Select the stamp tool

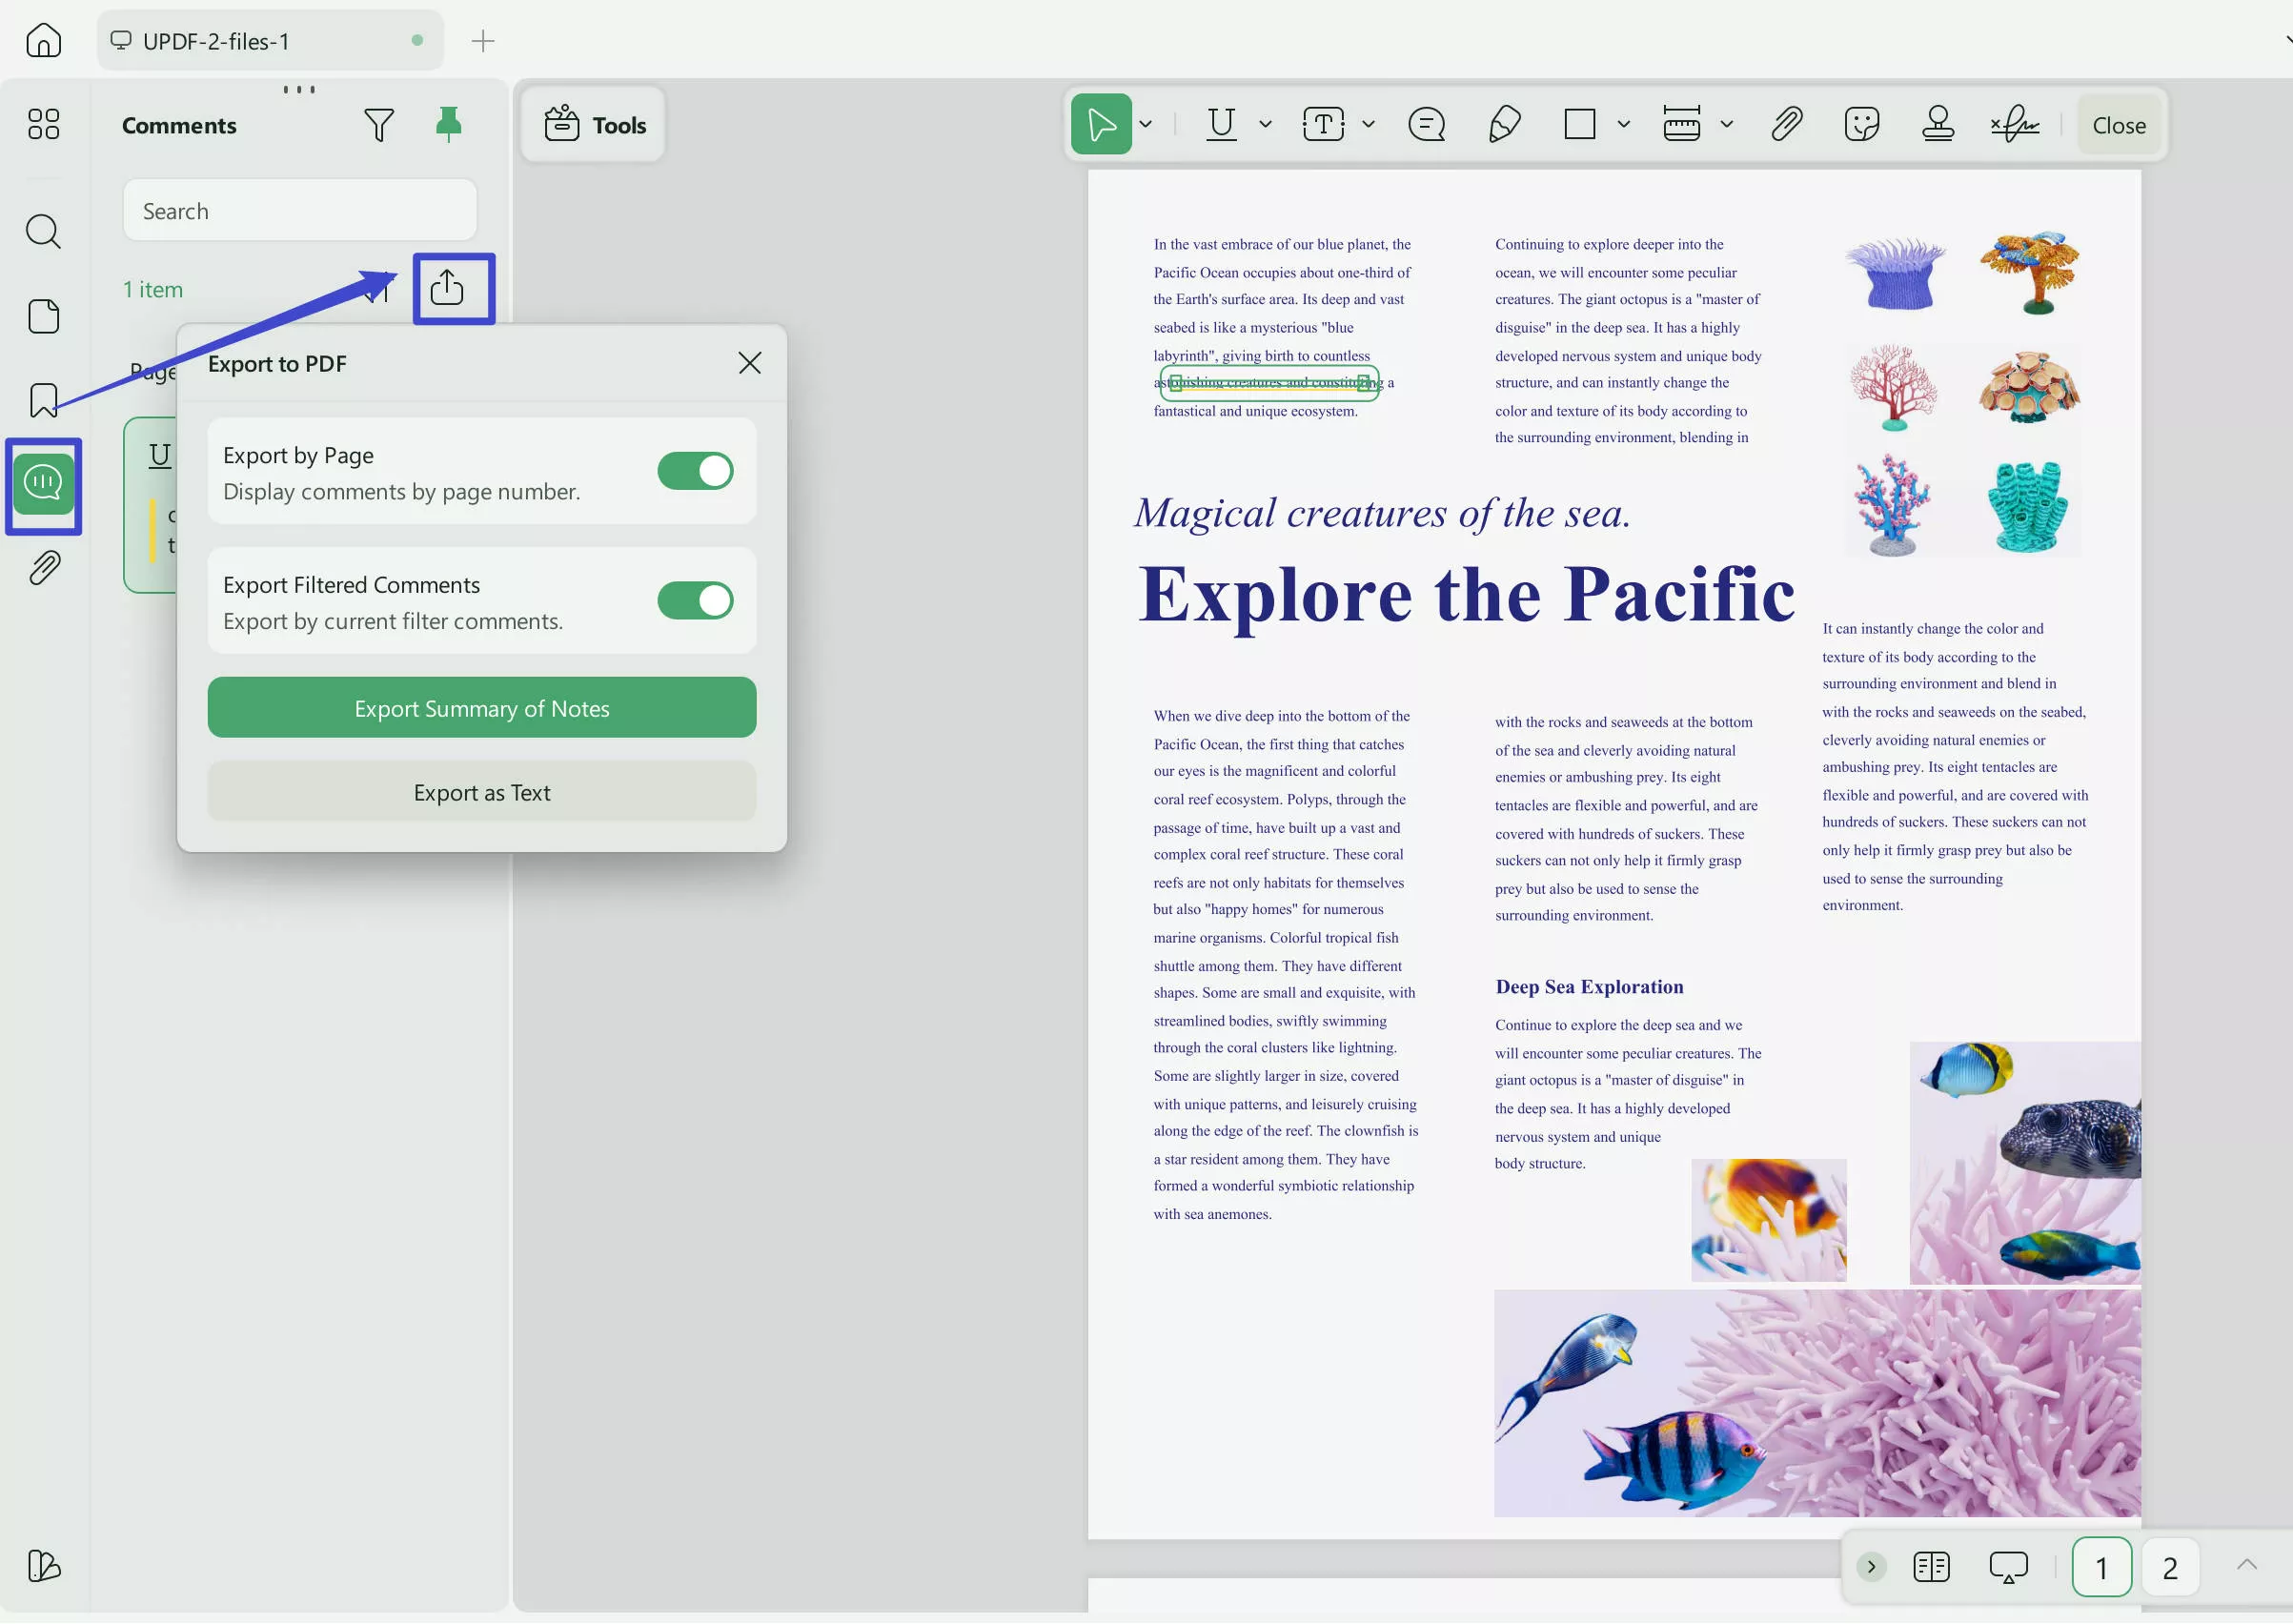coord(1938,124)
